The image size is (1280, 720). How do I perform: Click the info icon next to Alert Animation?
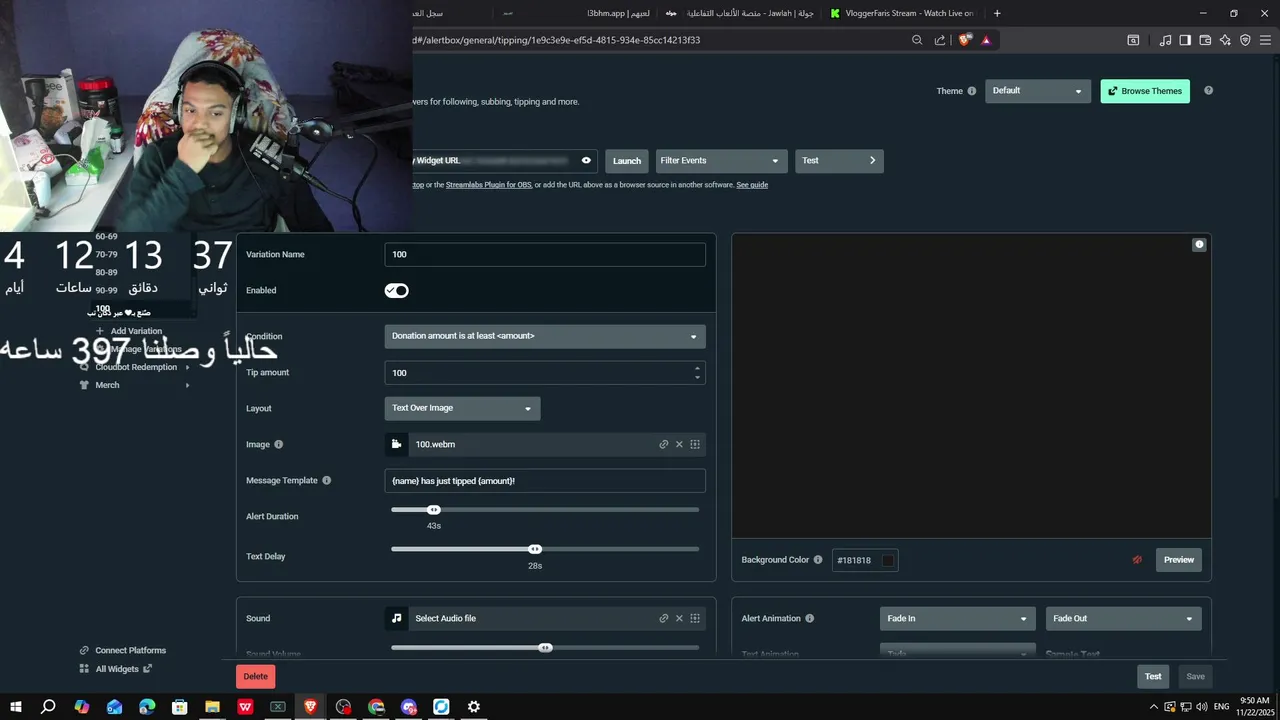click(x=809, y=618)
